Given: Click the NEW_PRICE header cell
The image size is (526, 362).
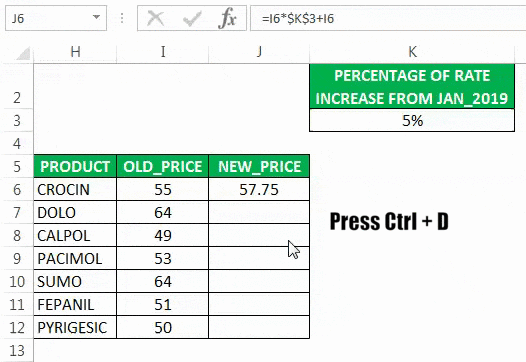Looking at the screenshot, I should (259, 166).
